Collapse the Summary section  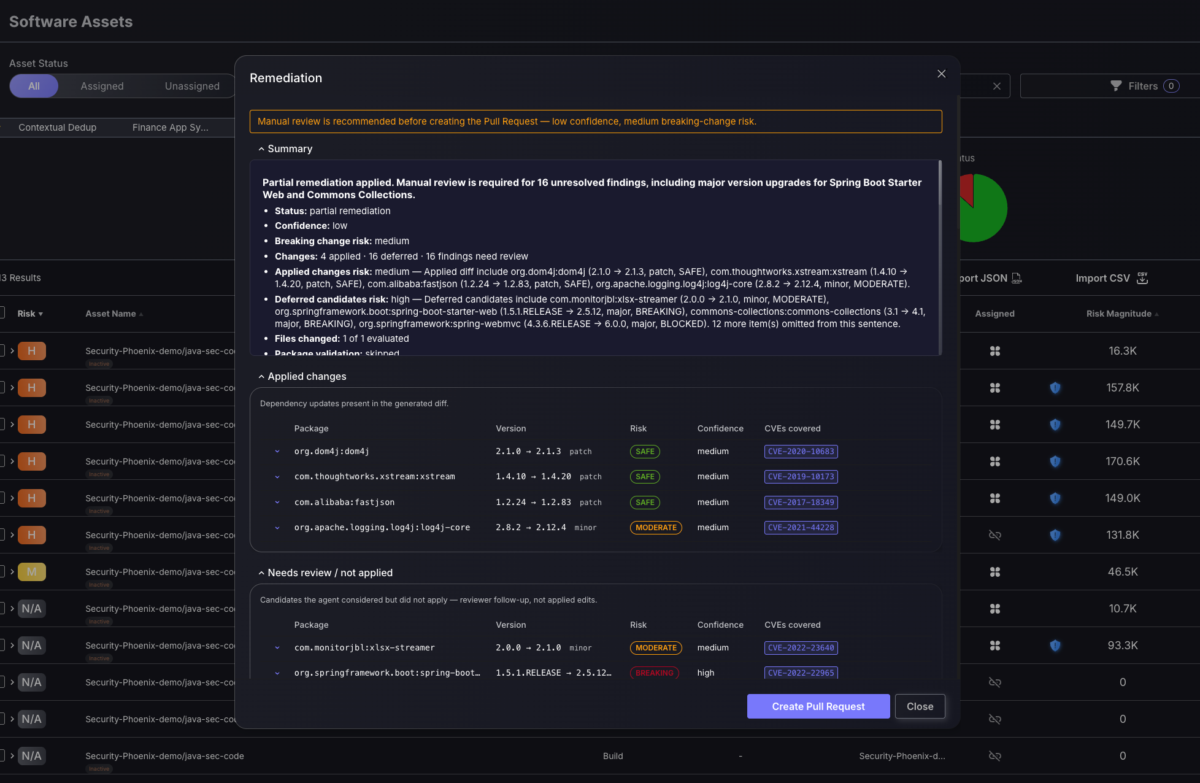point(285,149)
